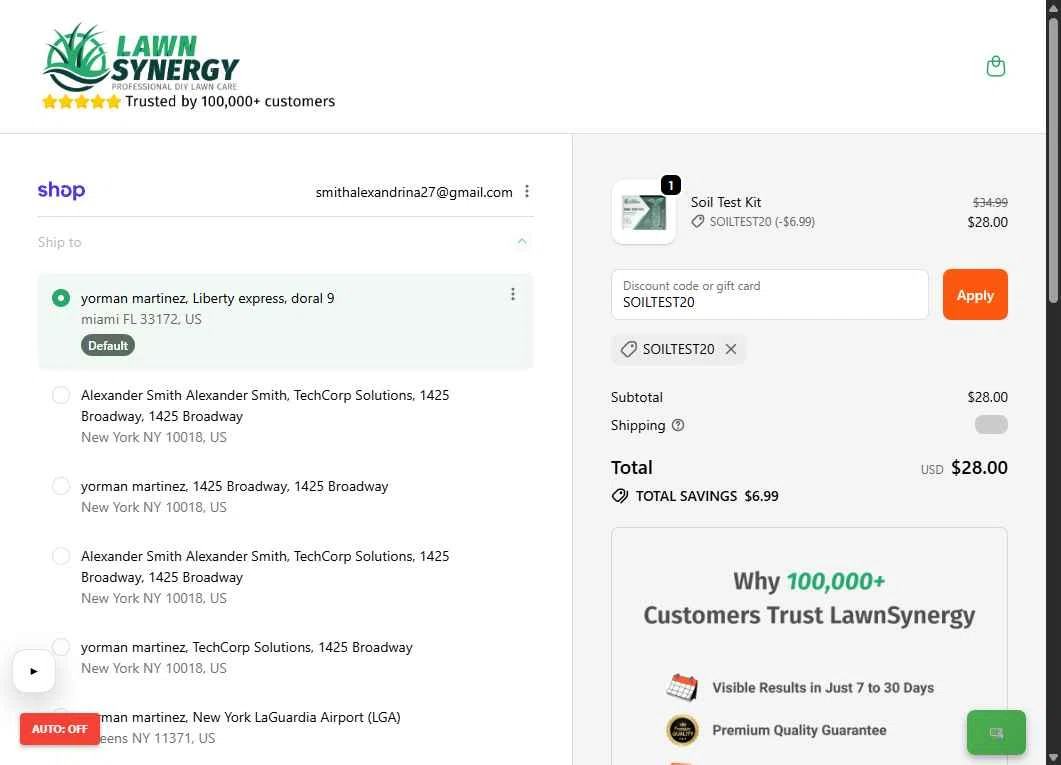Open the green chat widget button
The image size is (1061, 765).
(x=996, y=733)
